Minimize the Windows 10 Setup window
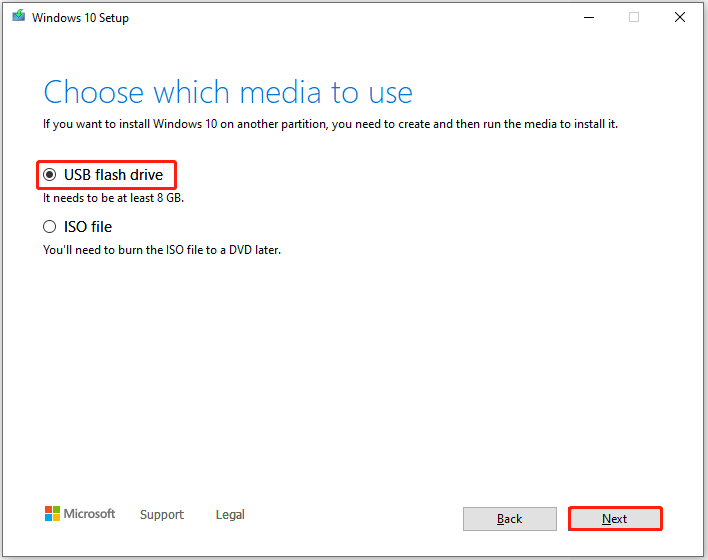The width and height of the screenshot is (708, 560). pos(586,17)
